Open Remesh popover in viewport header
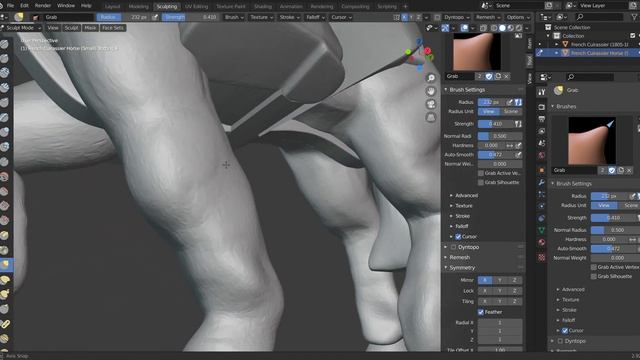 click(488, 17)
